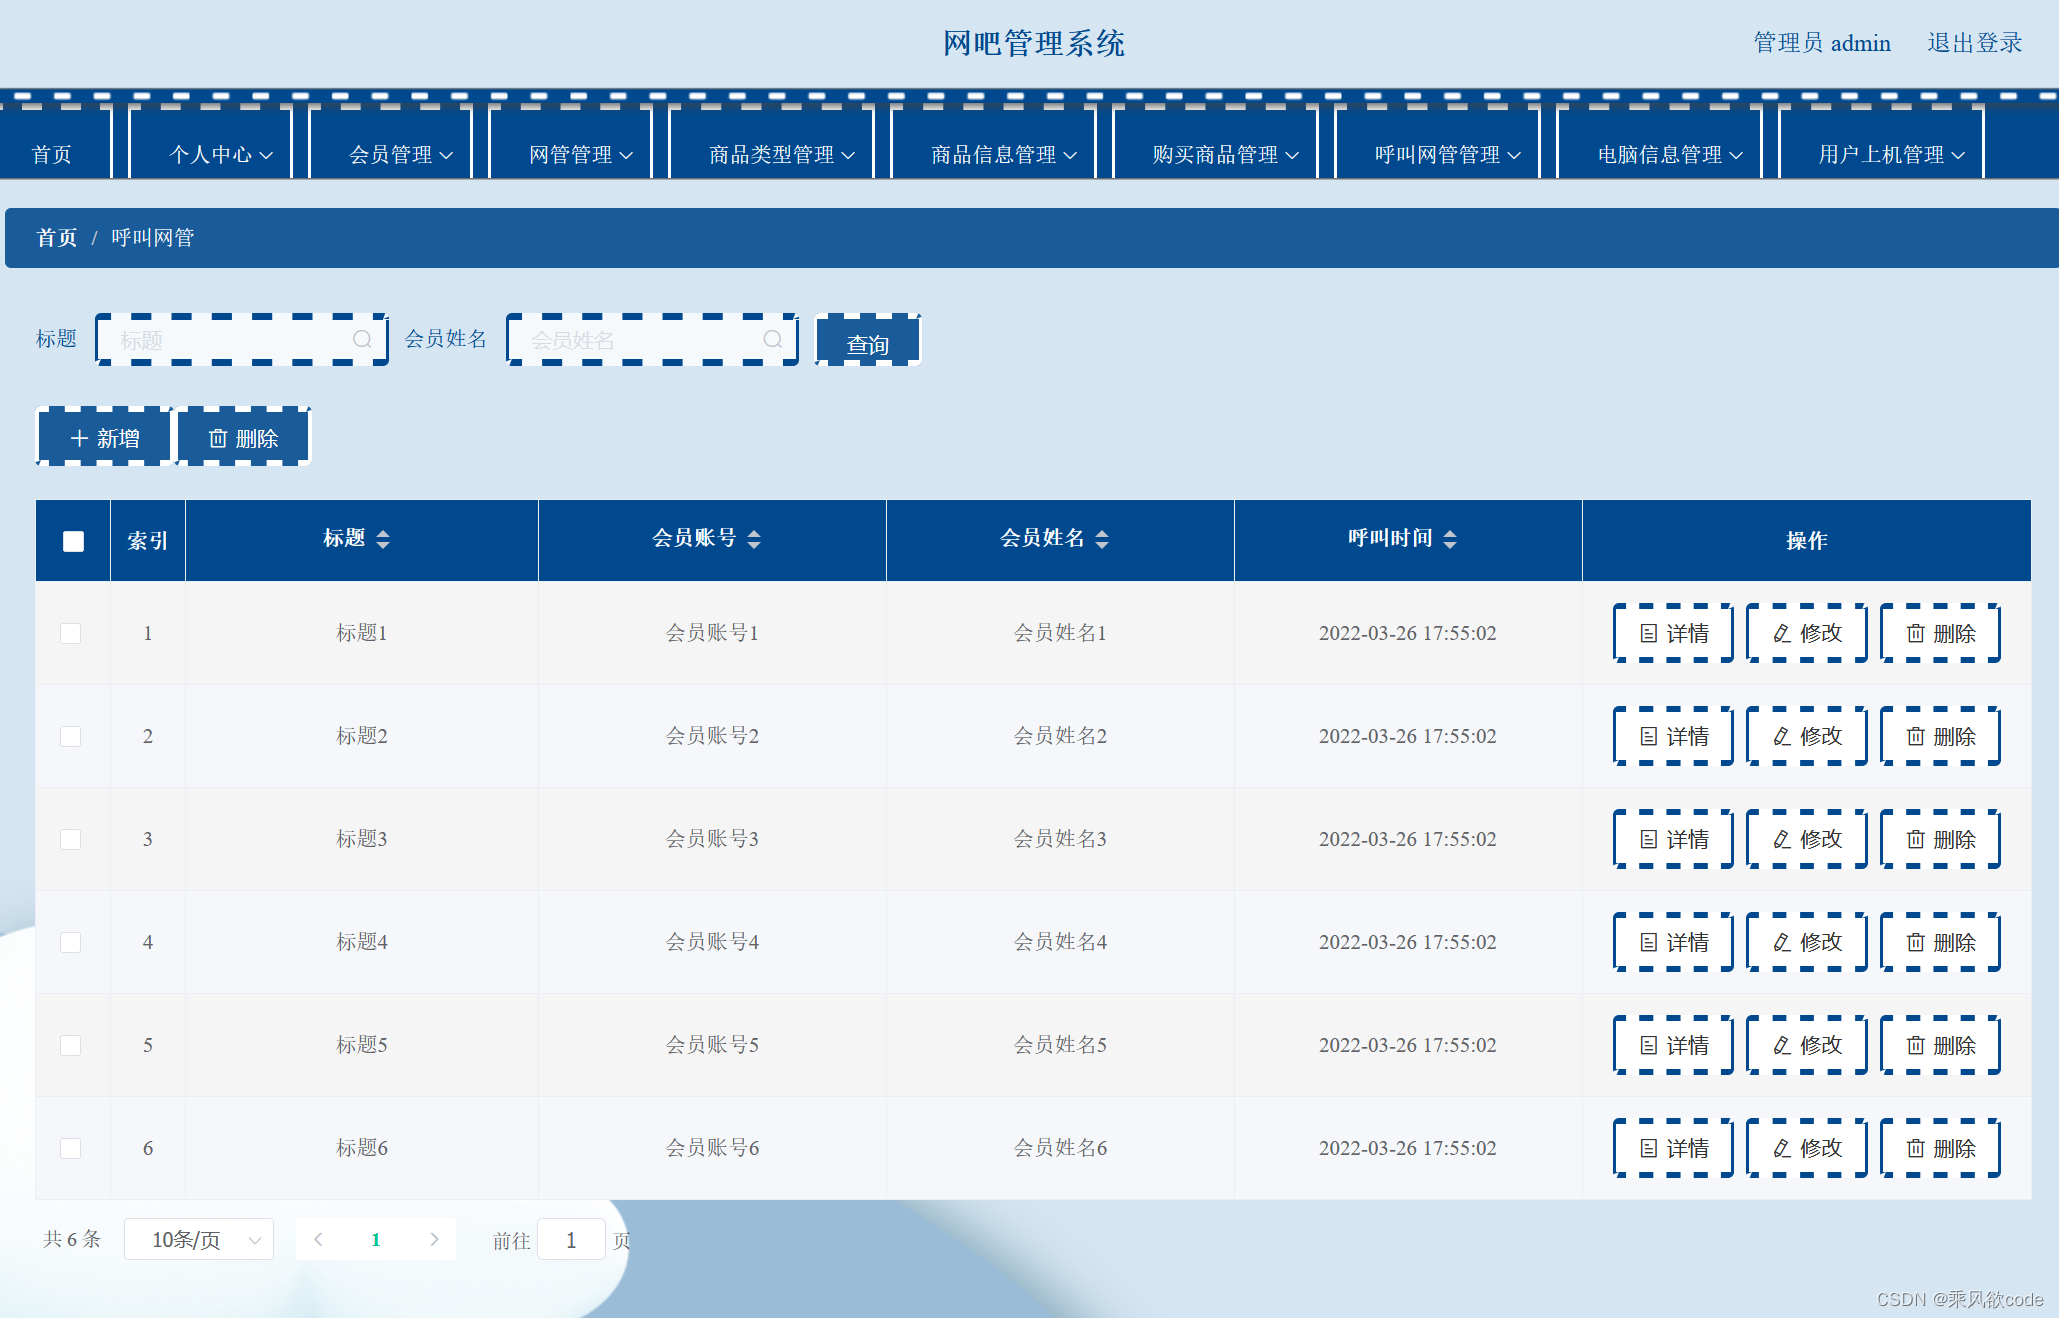This screenshot has width=2059, height=1318.
Task: Click trash 删除 button for row 3
Action: 1940,839
